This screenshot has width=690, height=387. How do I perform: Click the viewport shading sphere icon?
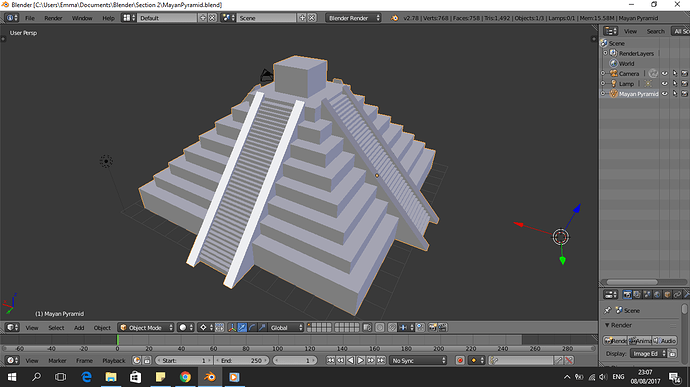tap(185, 327)
